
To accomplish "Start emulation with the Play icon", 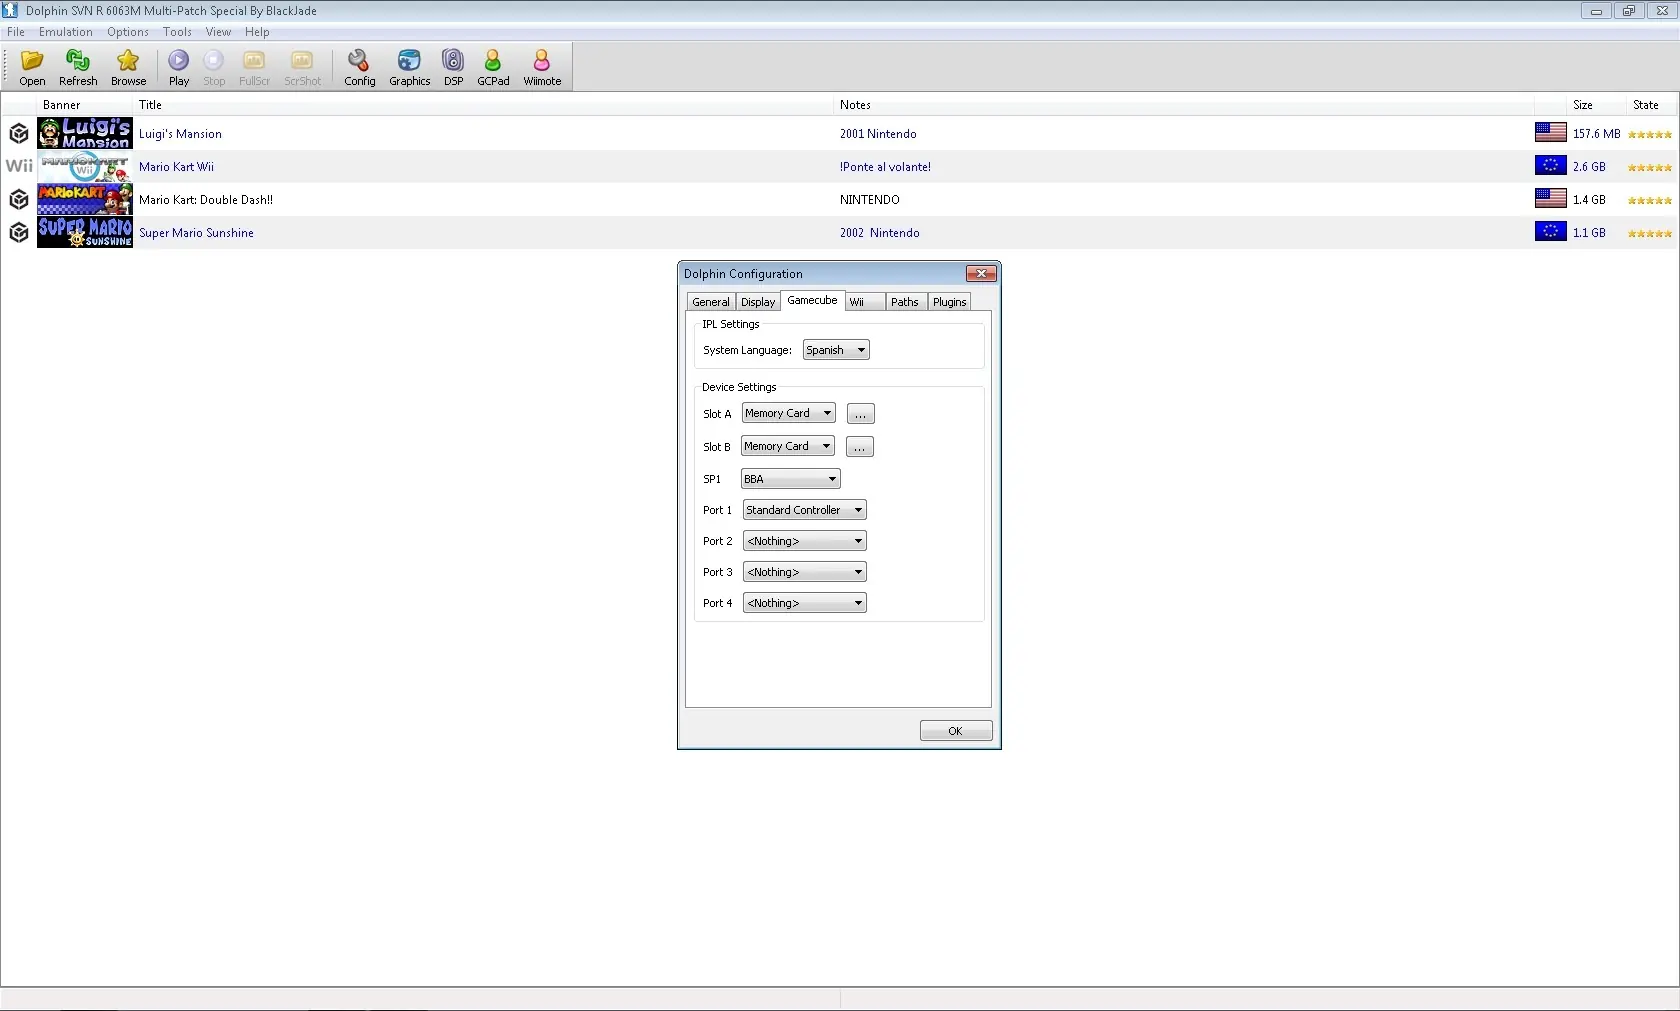I will pos(179,67).
